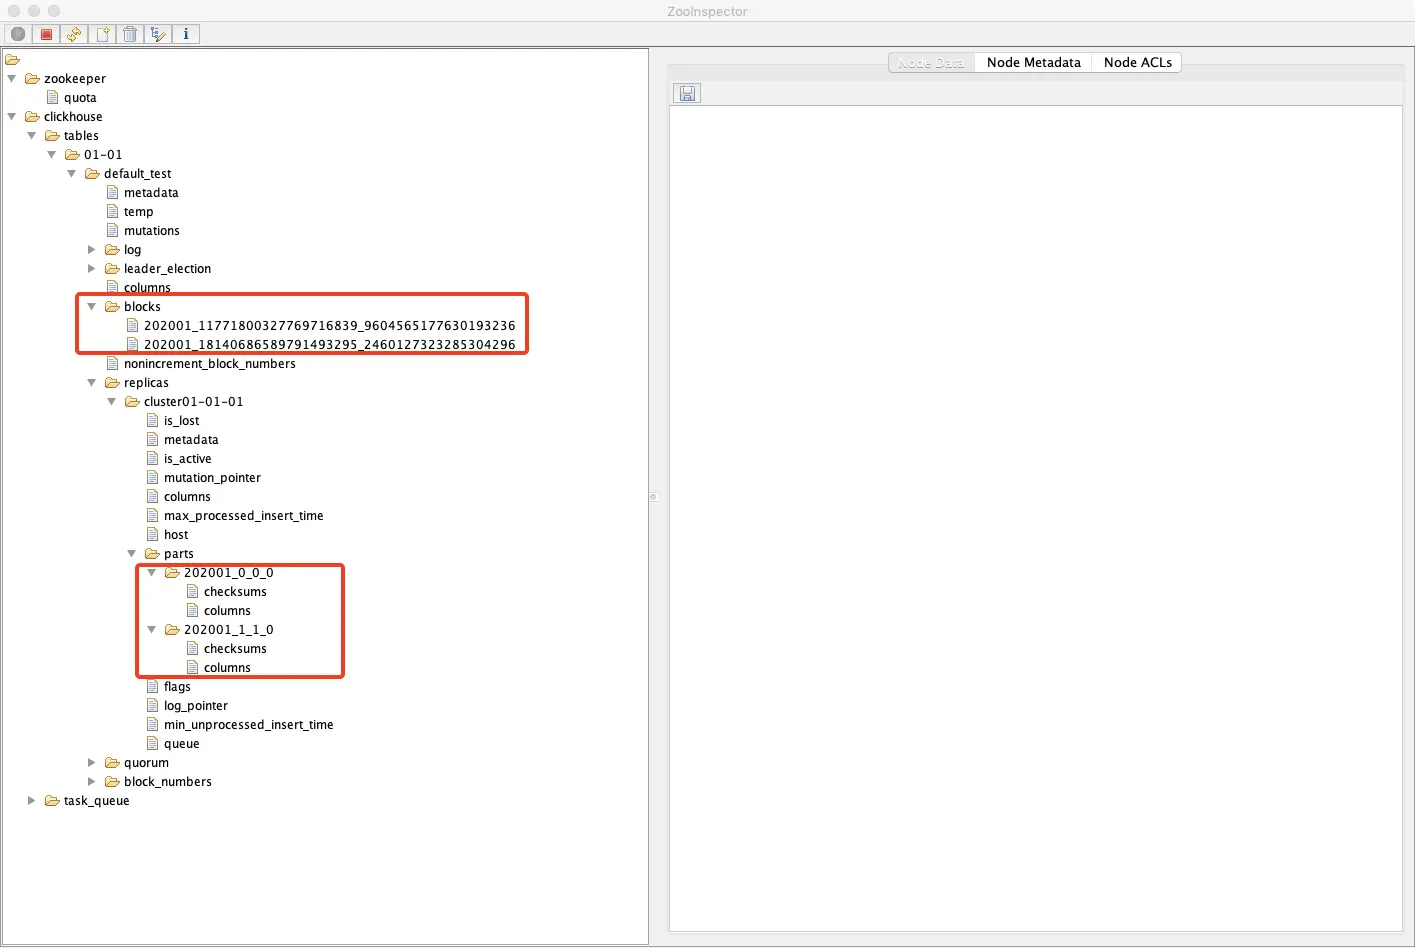Viewport: 1415px width, 948px height.
Task: Click the red Disconnect toolbar button
Action: (x=46, y=34)
